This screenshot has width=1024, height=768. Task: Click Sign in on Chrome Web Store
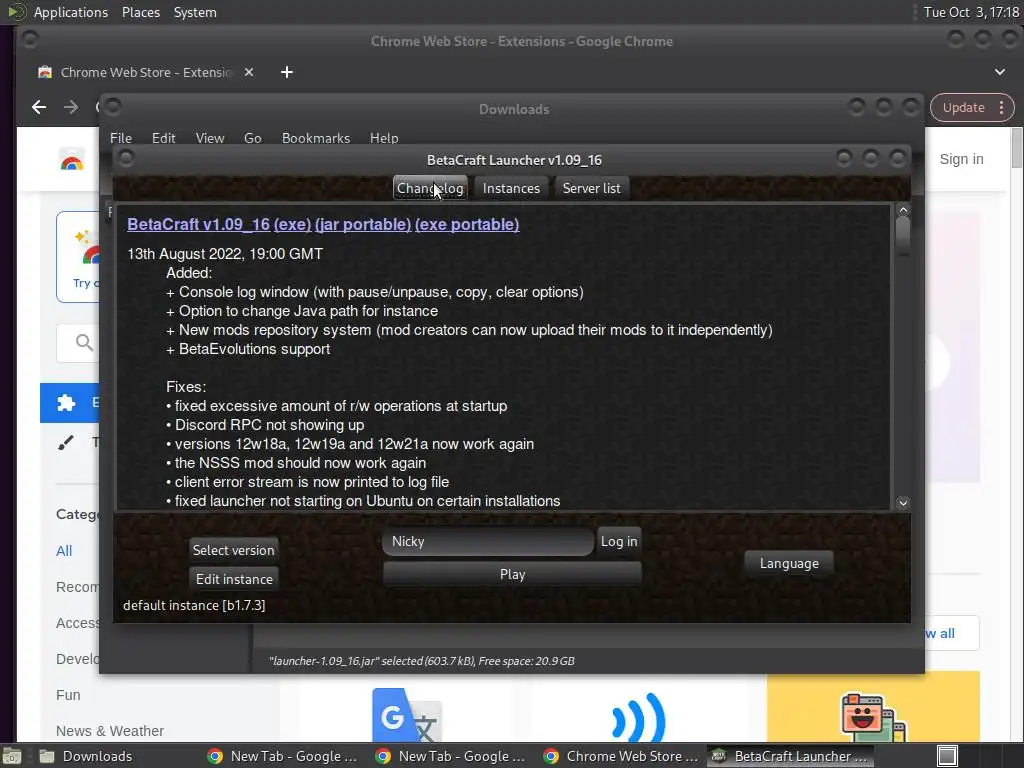pos(961,159)
